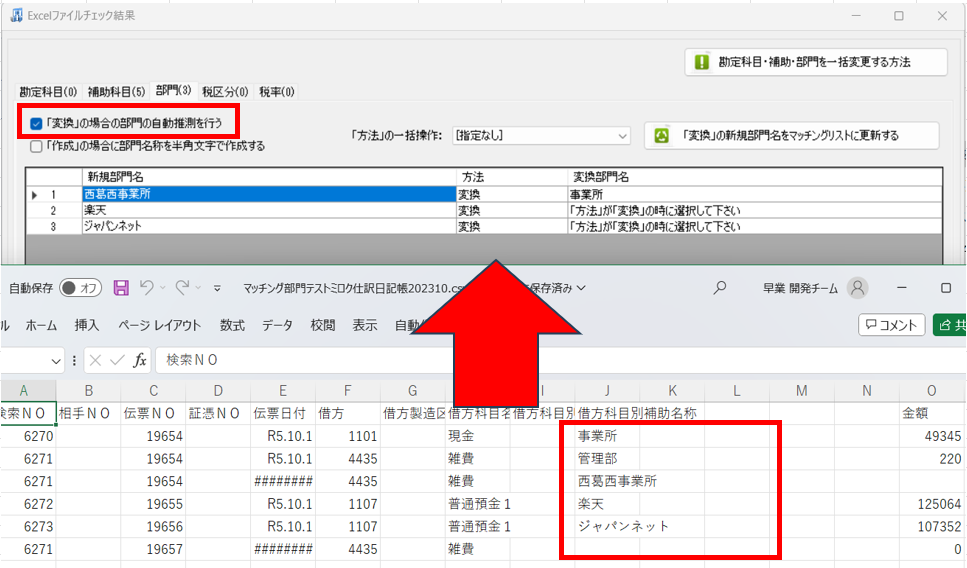Viewport: 967px width, 568px height.
Task: Open the Excel search magnifier icon
Action: 720,287
